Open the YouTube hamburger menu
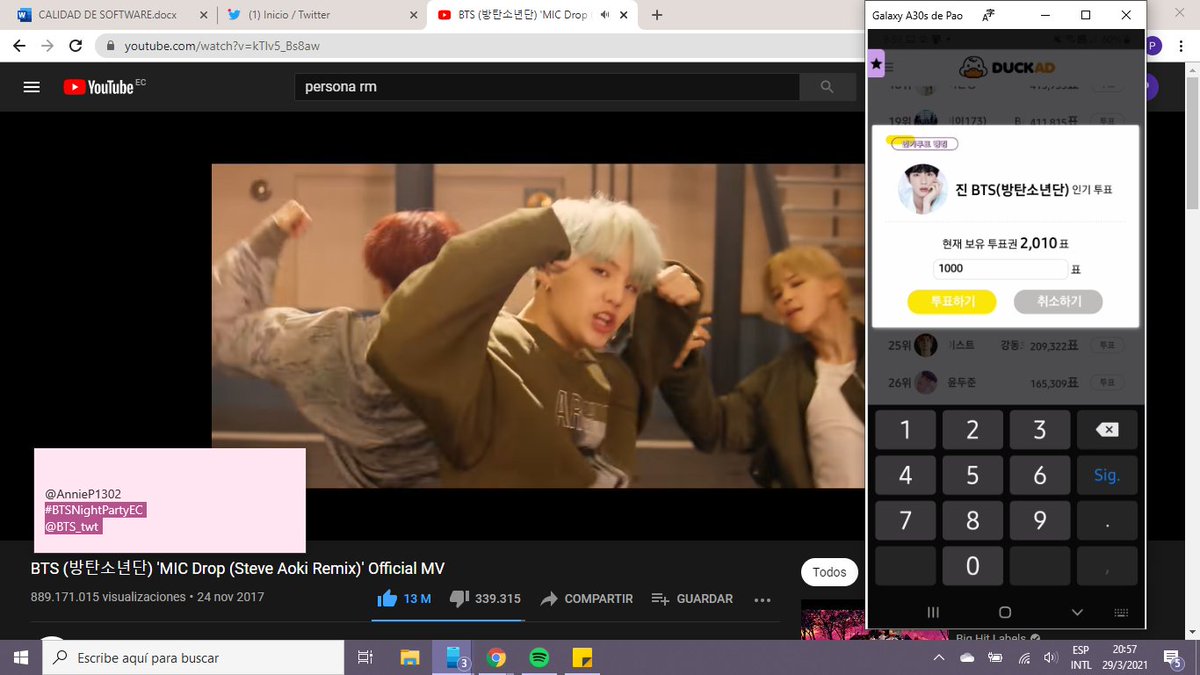Viewport: 1200px width, 675px height. point(31,87)
